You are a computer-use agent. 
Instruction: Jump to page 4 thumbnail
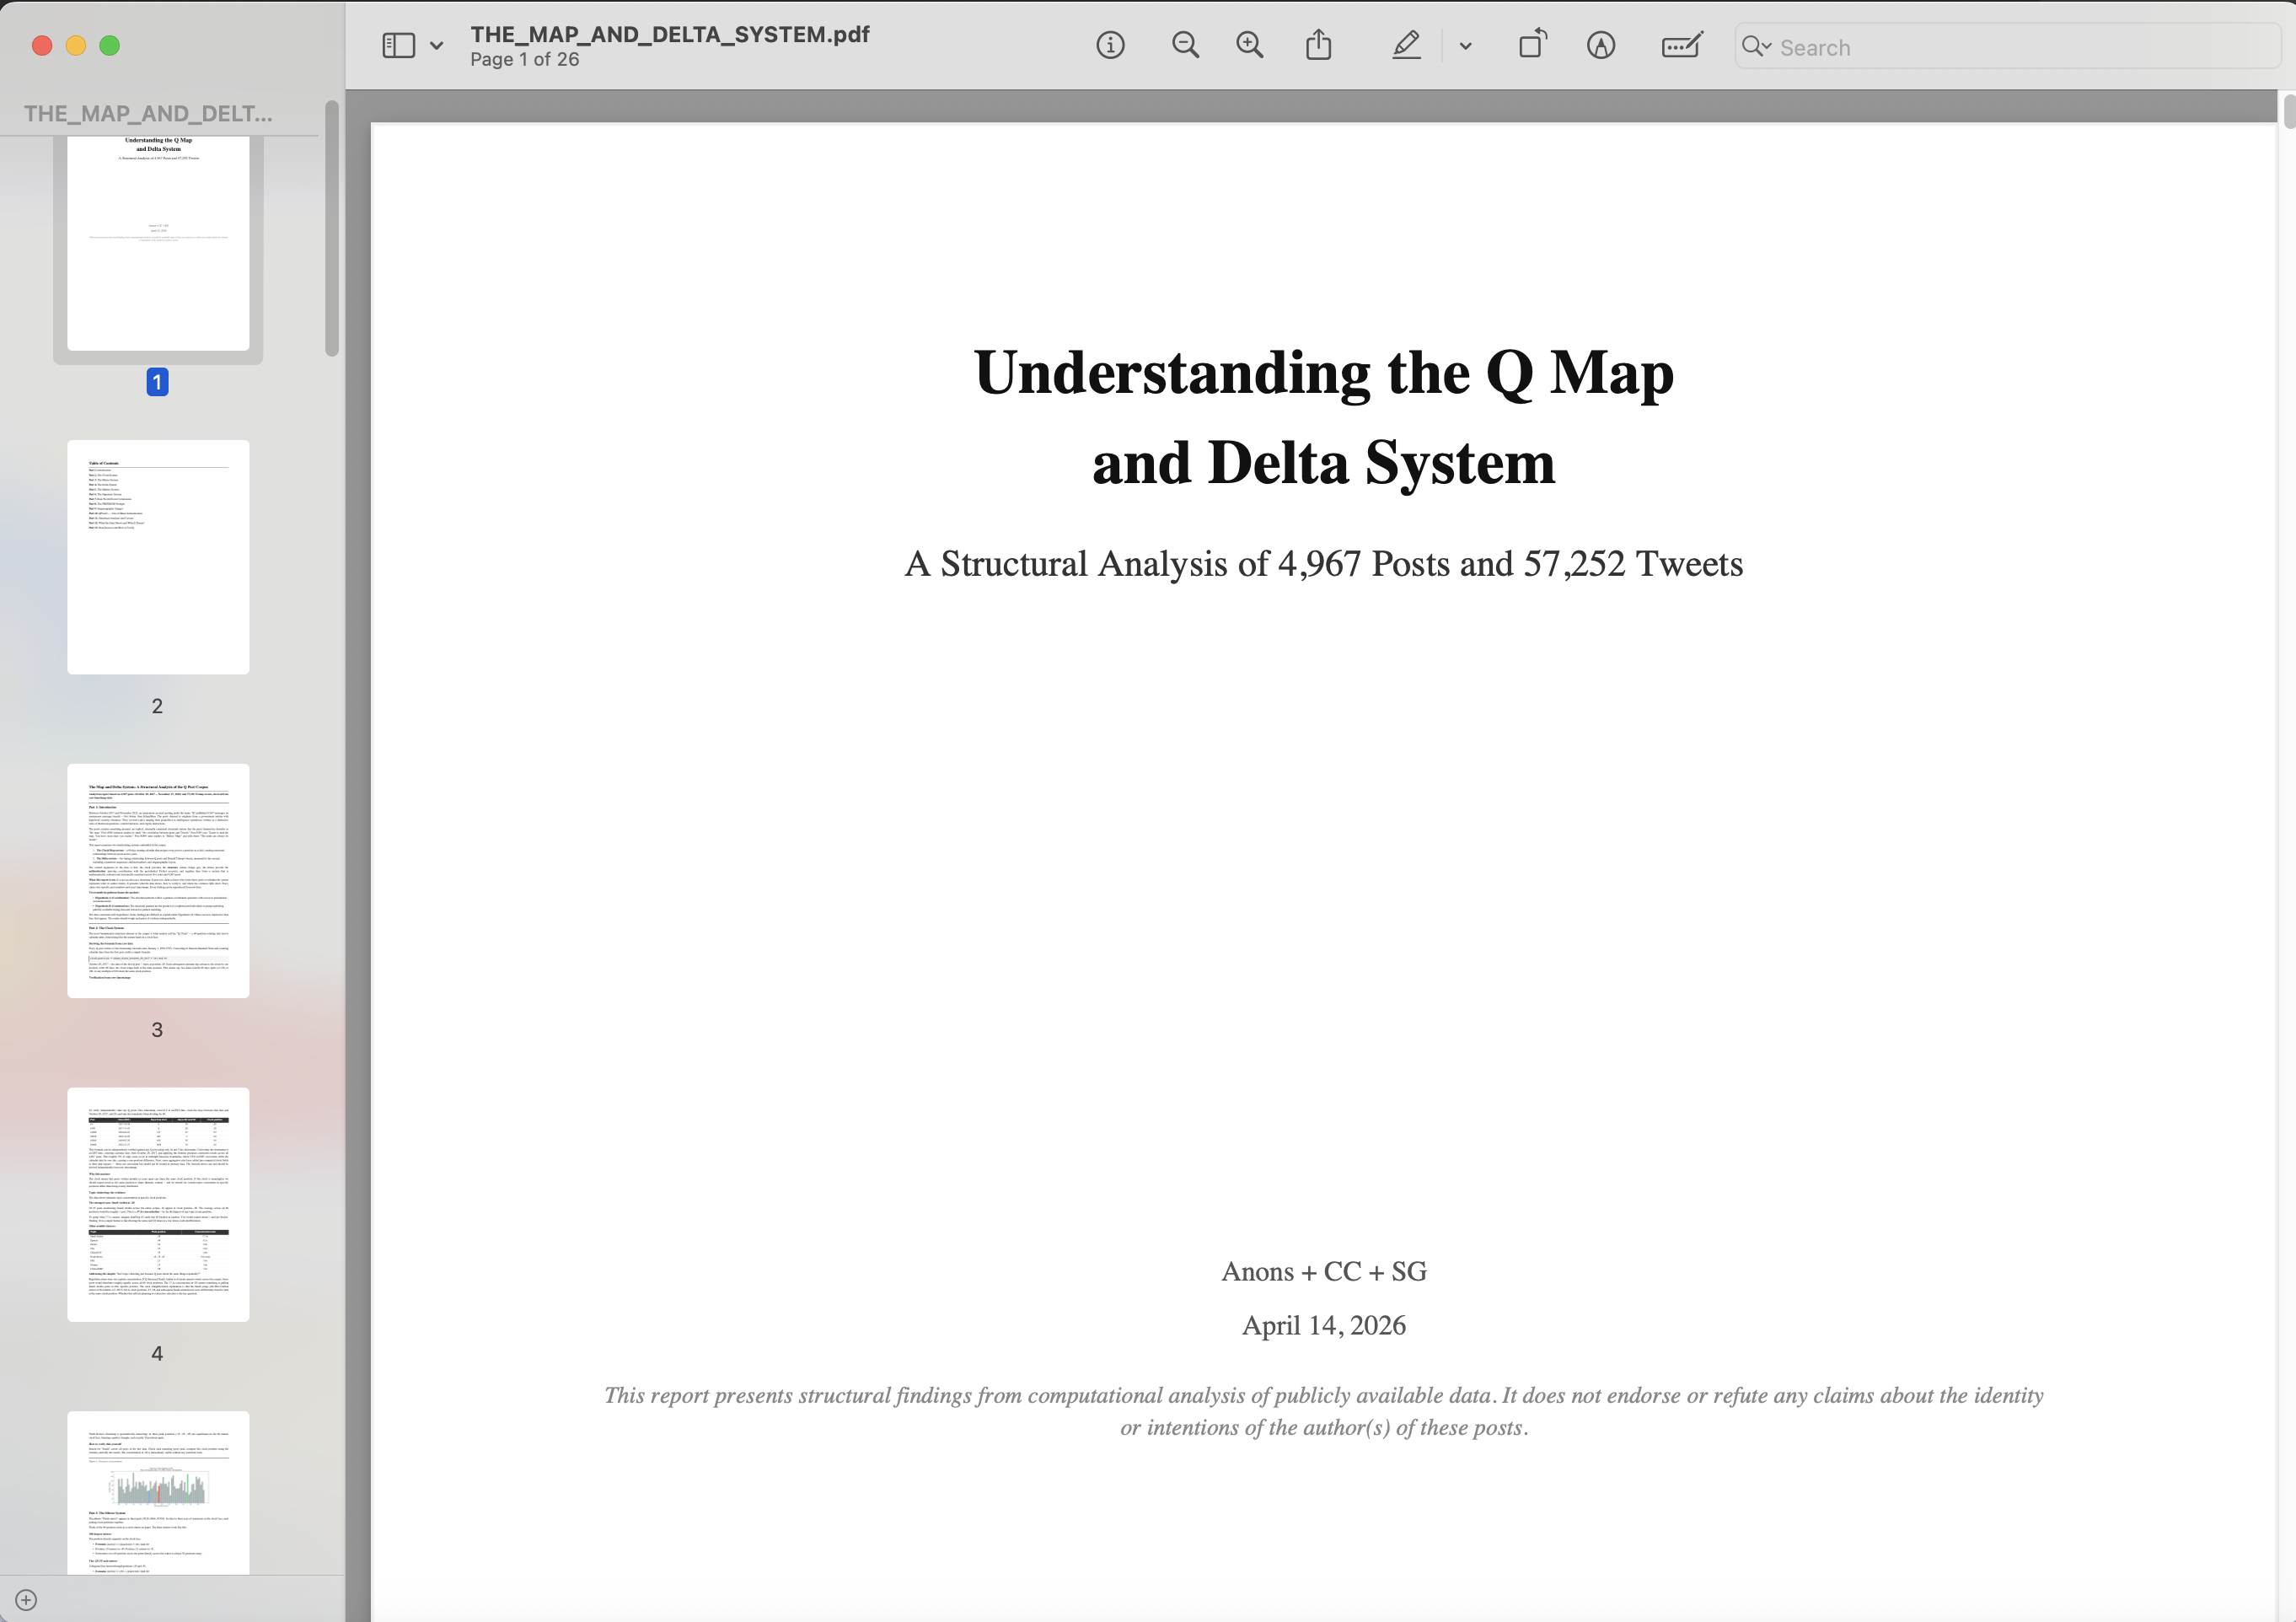tap(158, 1204)
